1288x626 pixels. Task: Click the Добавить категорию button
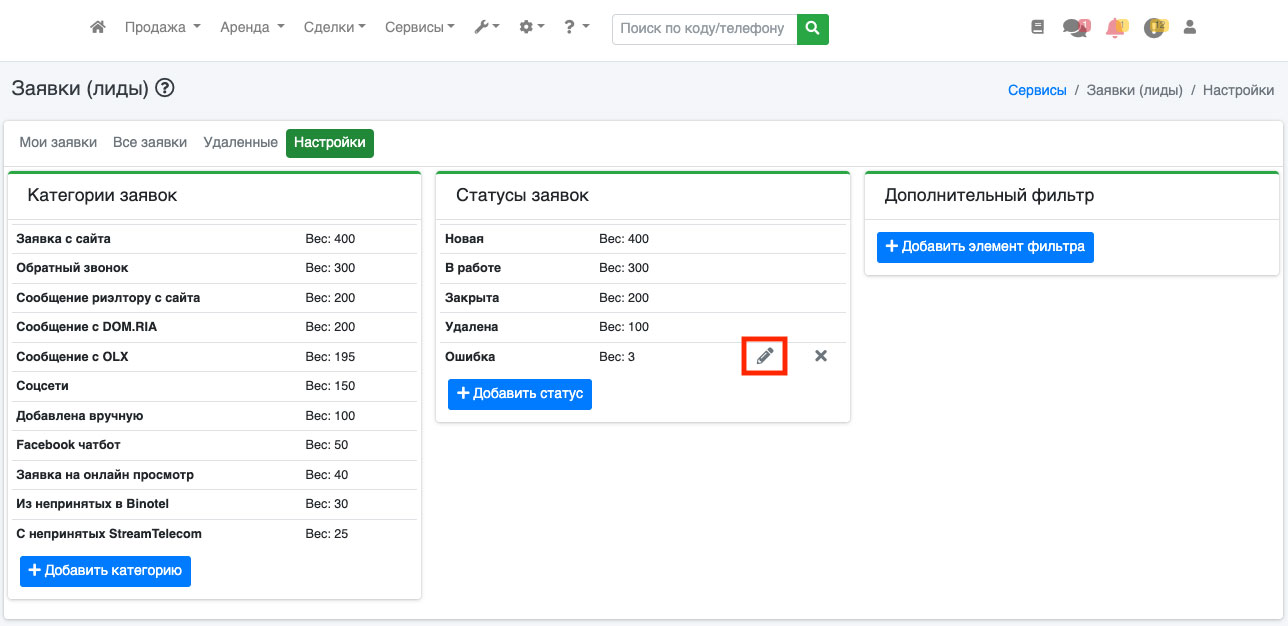coord(105,571)
